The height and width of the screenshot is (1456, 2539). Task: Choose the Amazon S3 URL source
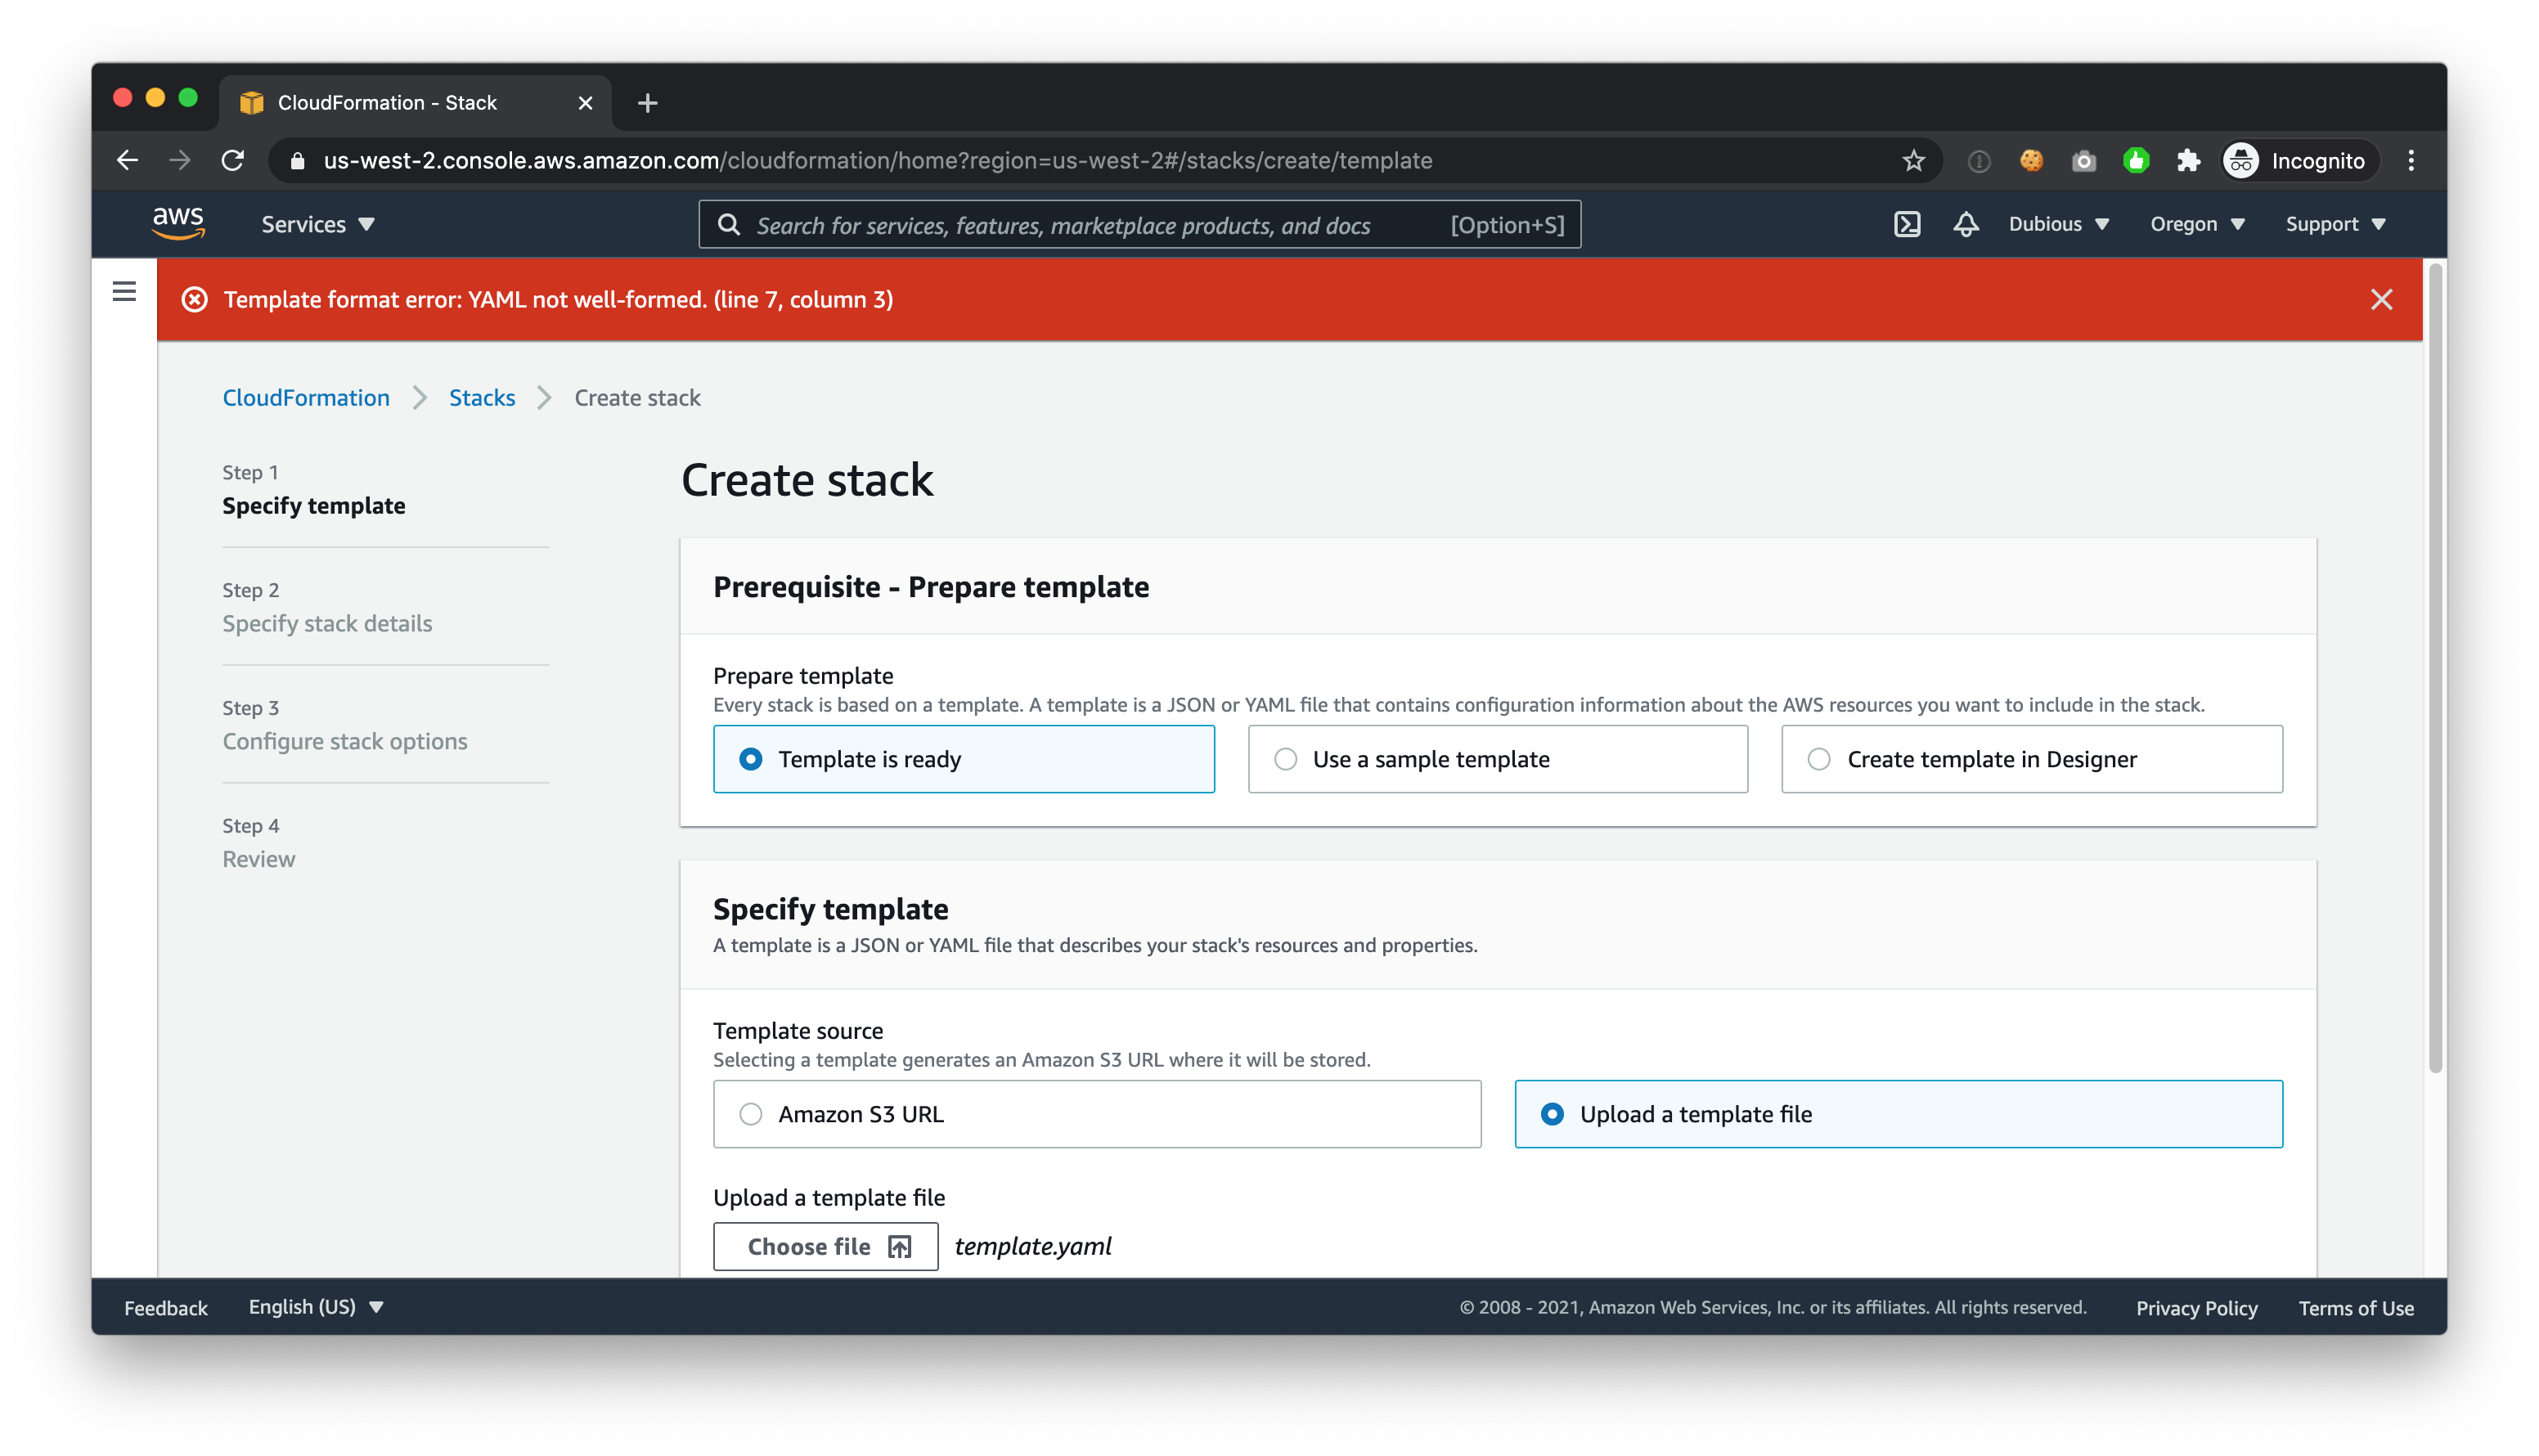point(1096,1114)
